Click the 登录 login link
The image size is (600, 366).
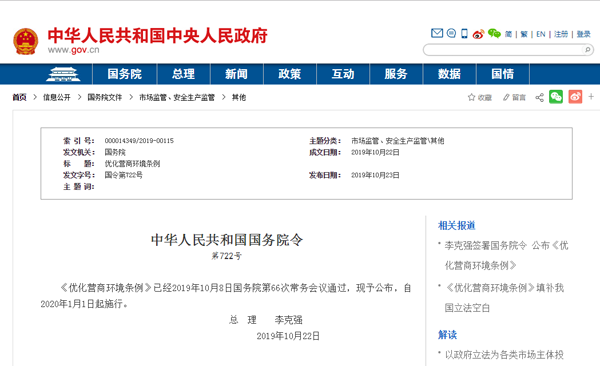coord(584,34)
